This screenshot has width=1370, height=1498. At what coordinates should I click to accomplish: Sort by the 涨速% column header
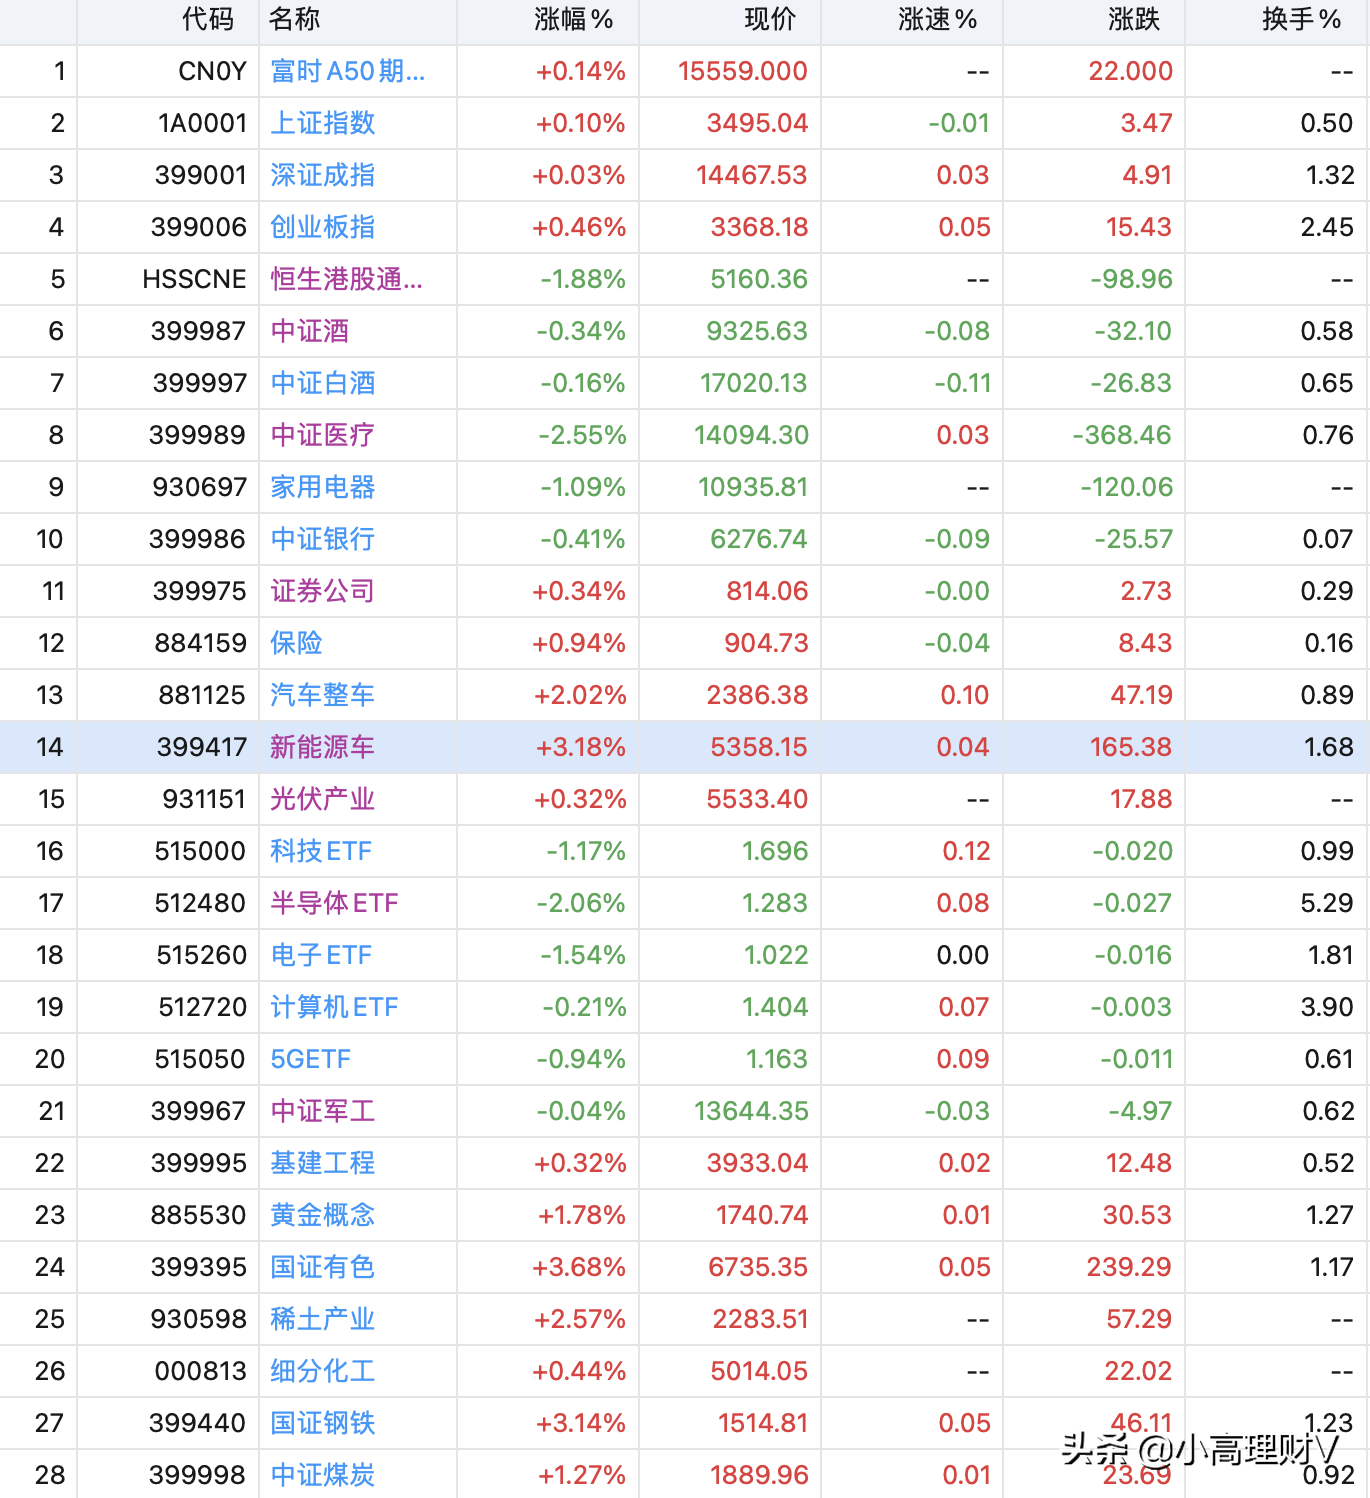pos(937,19)
